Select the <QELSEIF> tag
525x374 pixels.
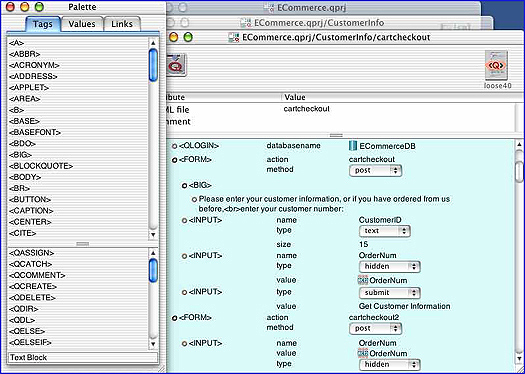[x=30, y=342]
